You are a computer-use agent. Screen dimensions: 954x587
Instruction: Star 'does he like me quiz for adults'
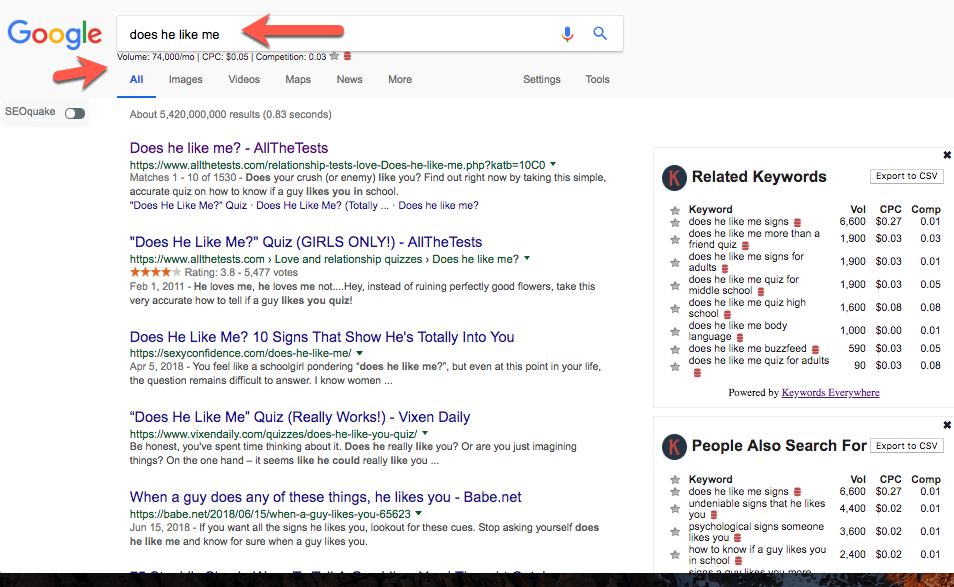pyautogui.click(x=675, y=367)
